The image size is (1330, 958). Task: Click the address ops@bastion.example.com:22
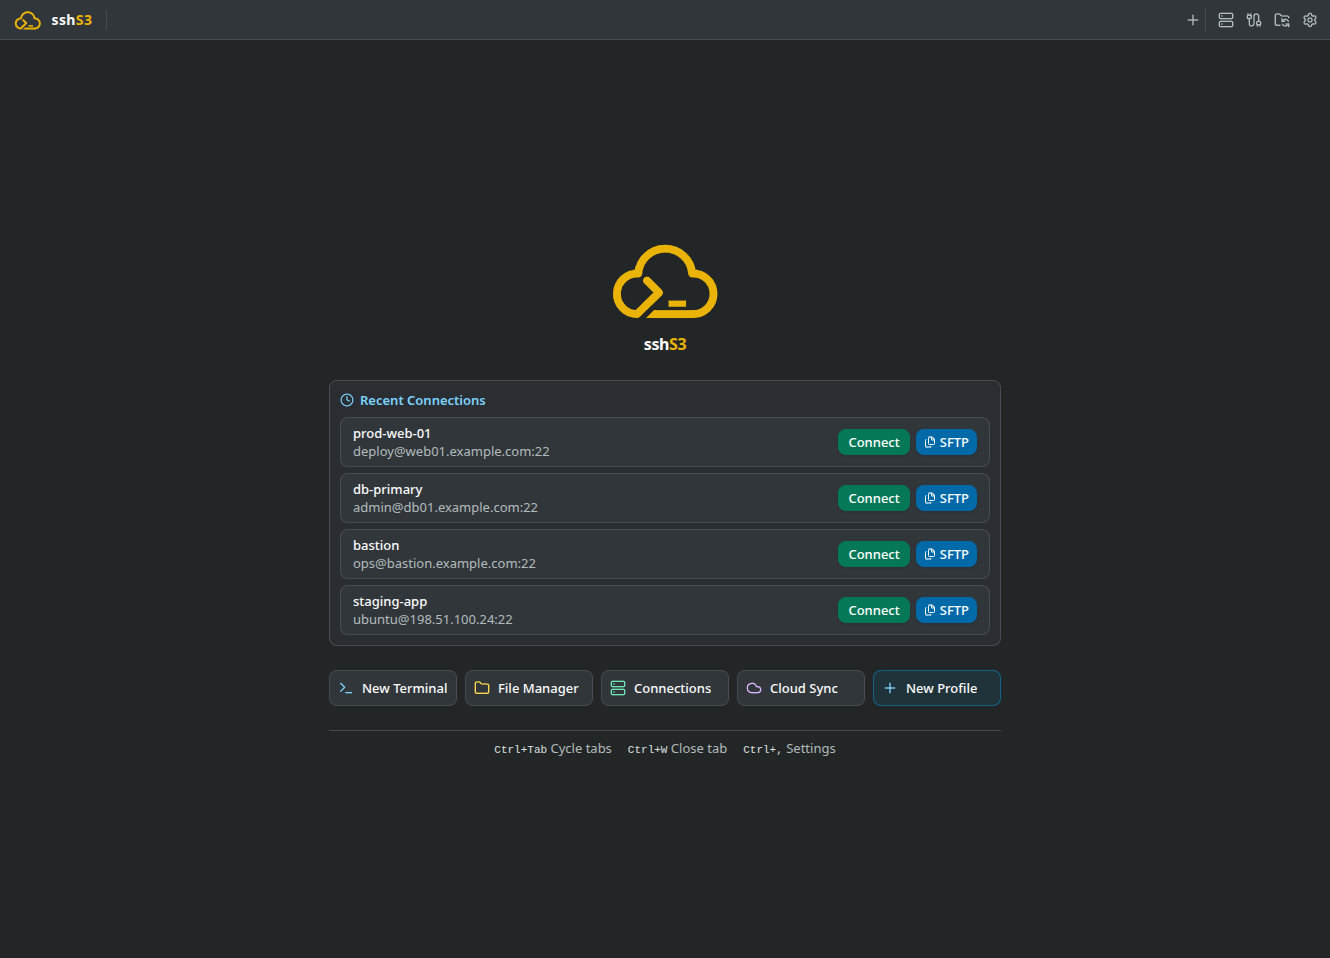point(444,563)
